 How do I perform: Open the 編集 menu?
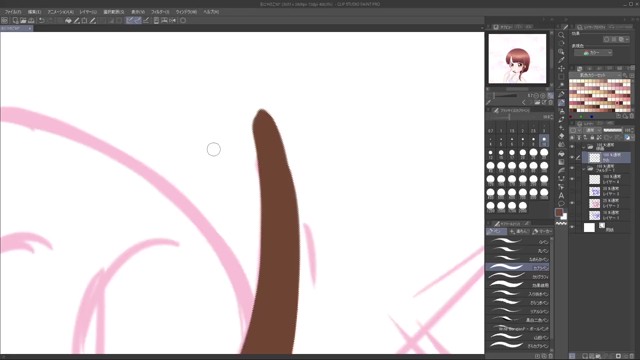click(x=34, y=12)
